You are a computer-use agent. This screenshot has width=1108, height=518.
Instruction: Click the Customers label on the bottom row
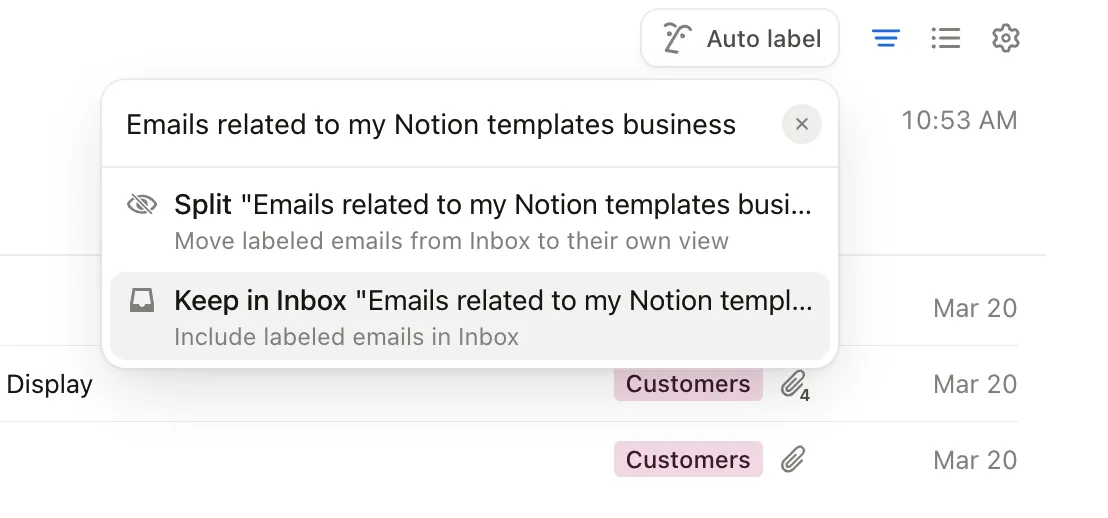coord(688,460)
